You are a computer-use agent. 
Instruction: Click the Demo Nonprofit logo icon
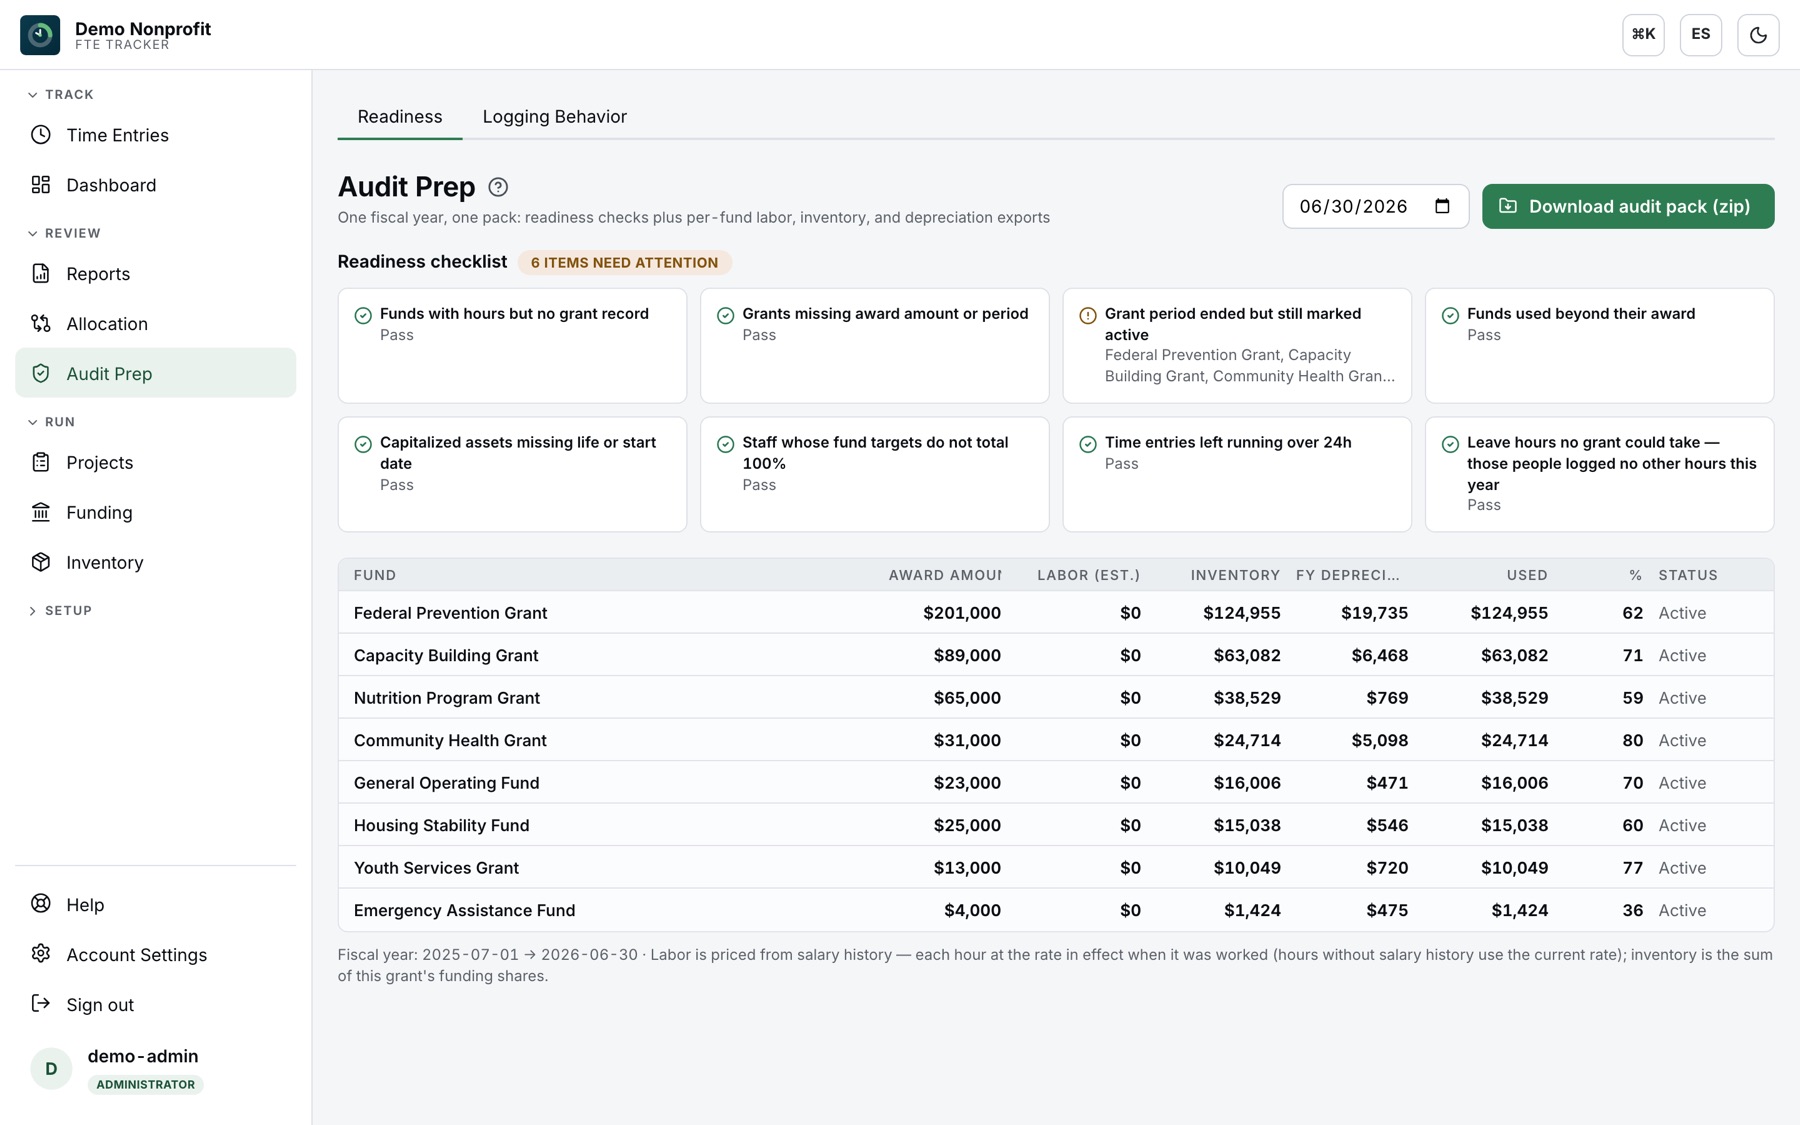40,35
